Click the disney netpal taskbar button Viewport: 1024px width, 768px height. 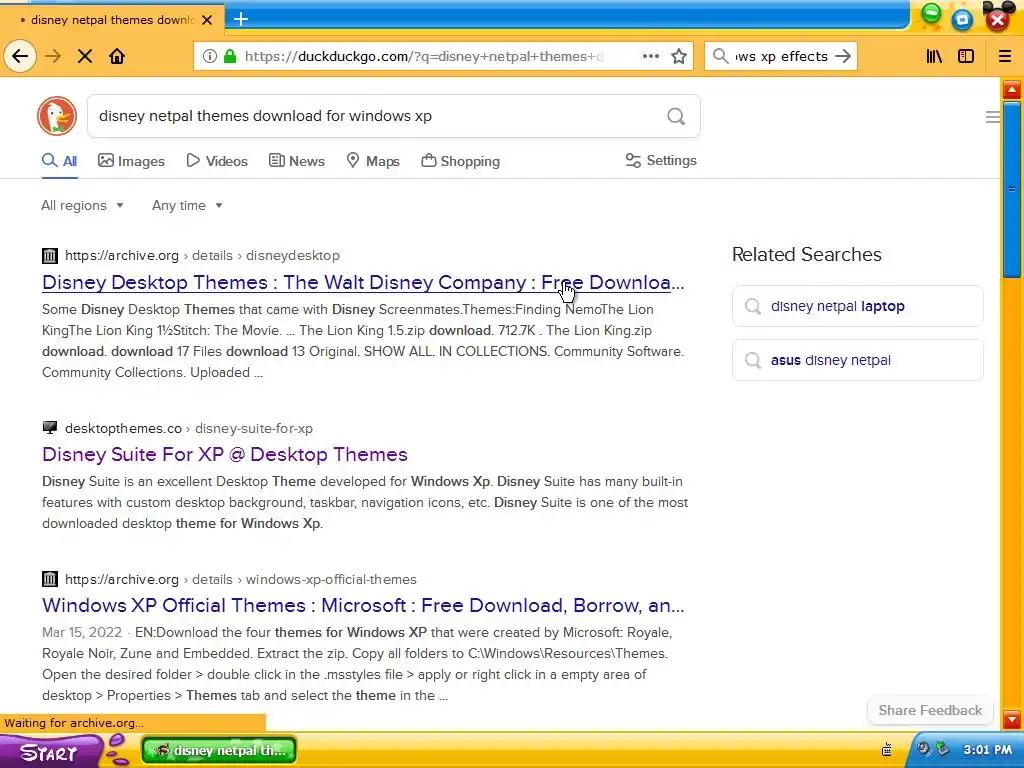[219, 750]
